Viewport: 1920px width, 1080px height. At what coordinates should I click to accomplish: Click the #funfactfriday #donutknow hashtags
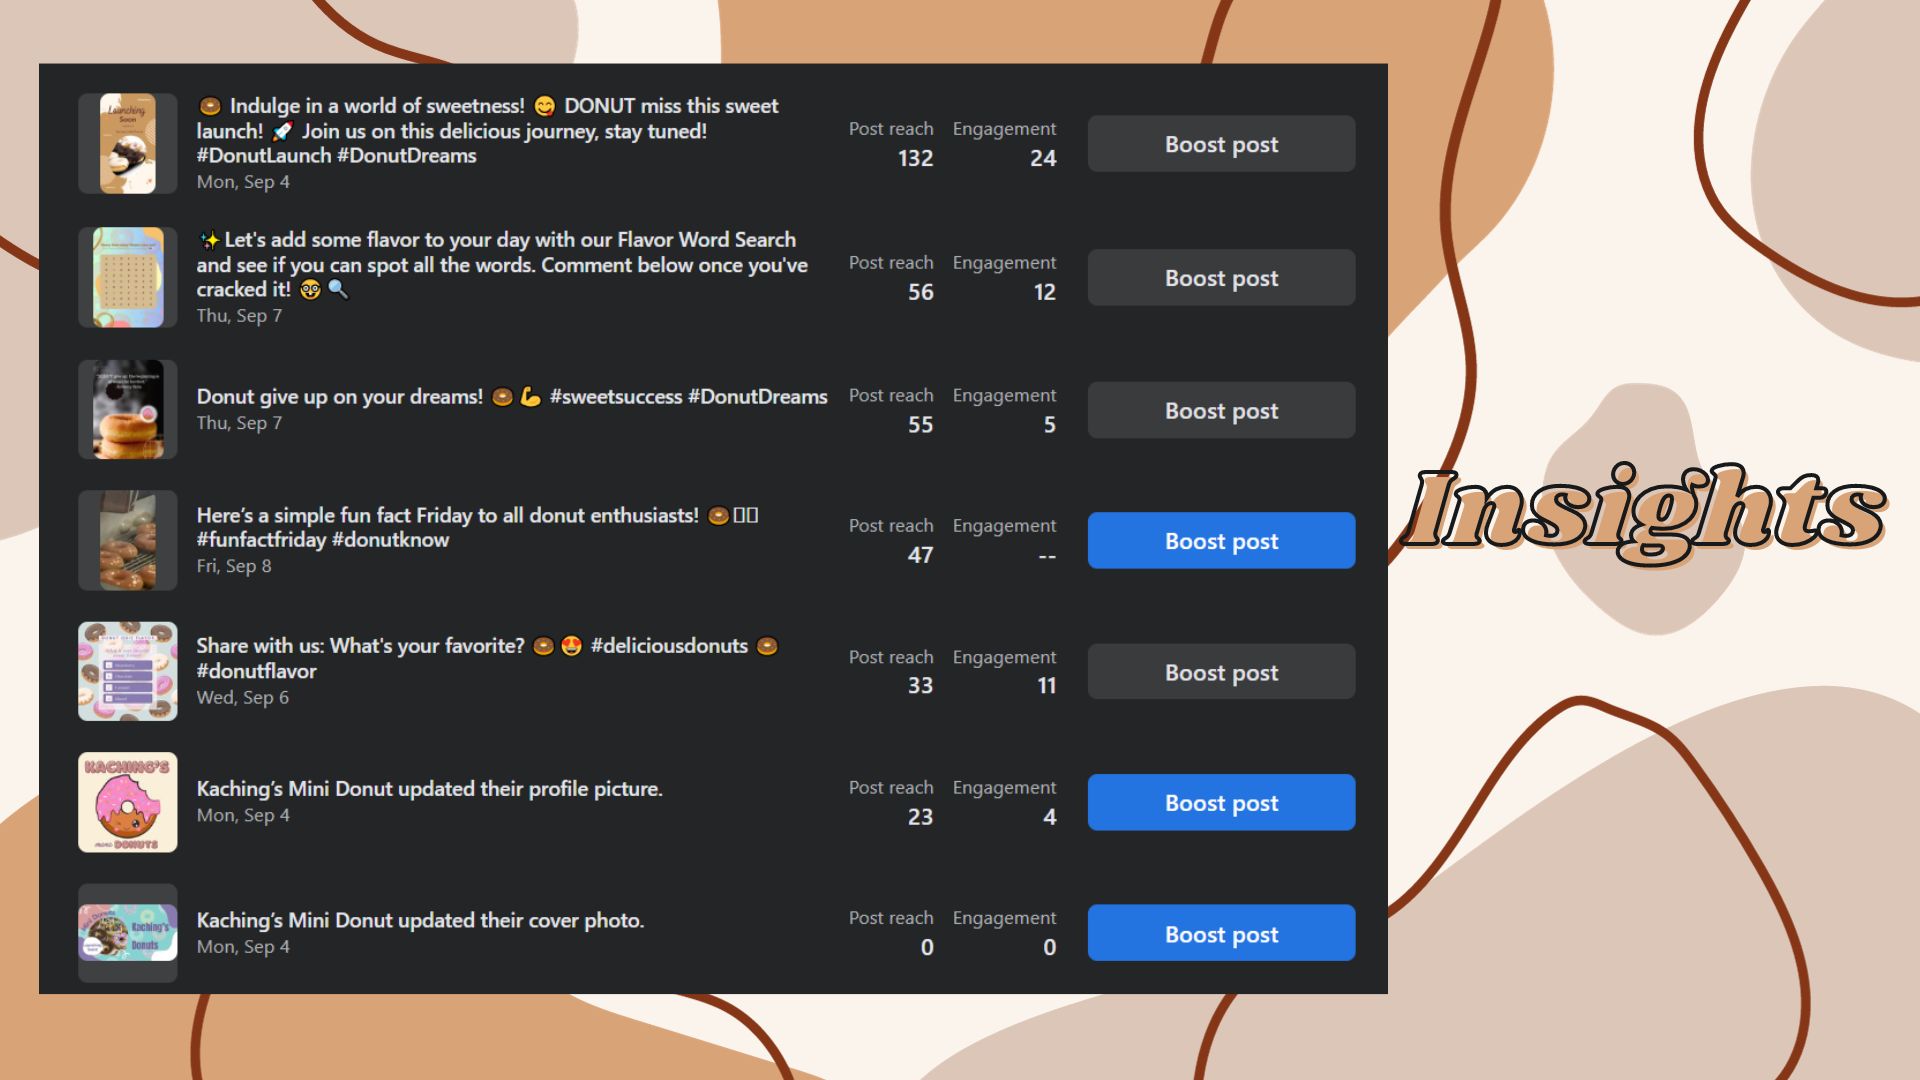tap(323, 540)
